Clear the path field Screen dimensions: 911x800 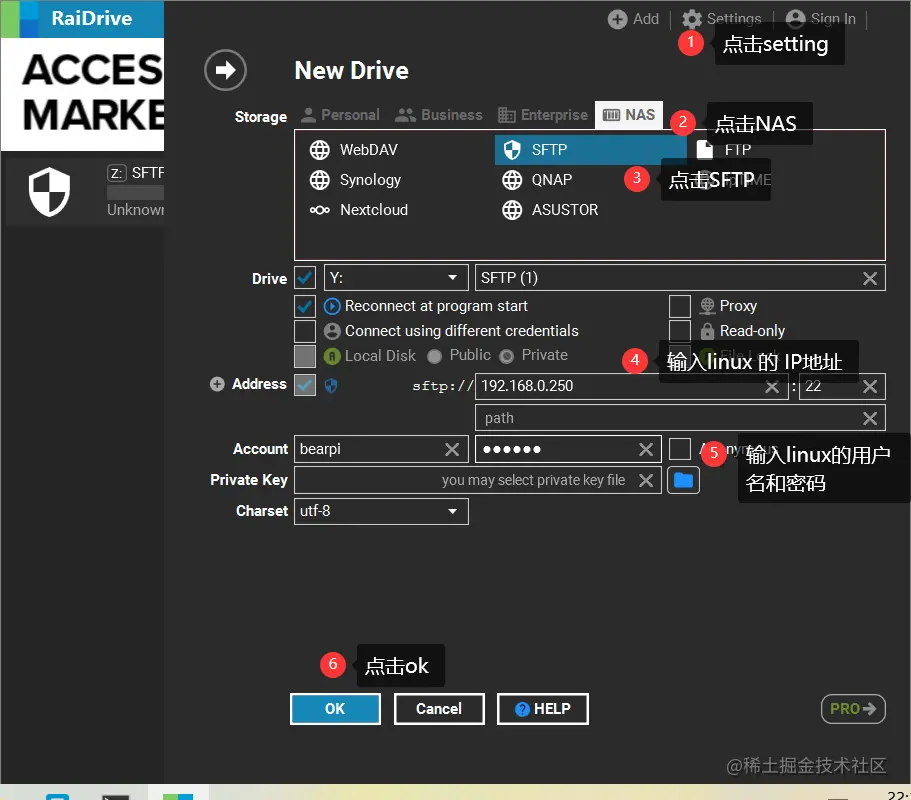point(870,418)
